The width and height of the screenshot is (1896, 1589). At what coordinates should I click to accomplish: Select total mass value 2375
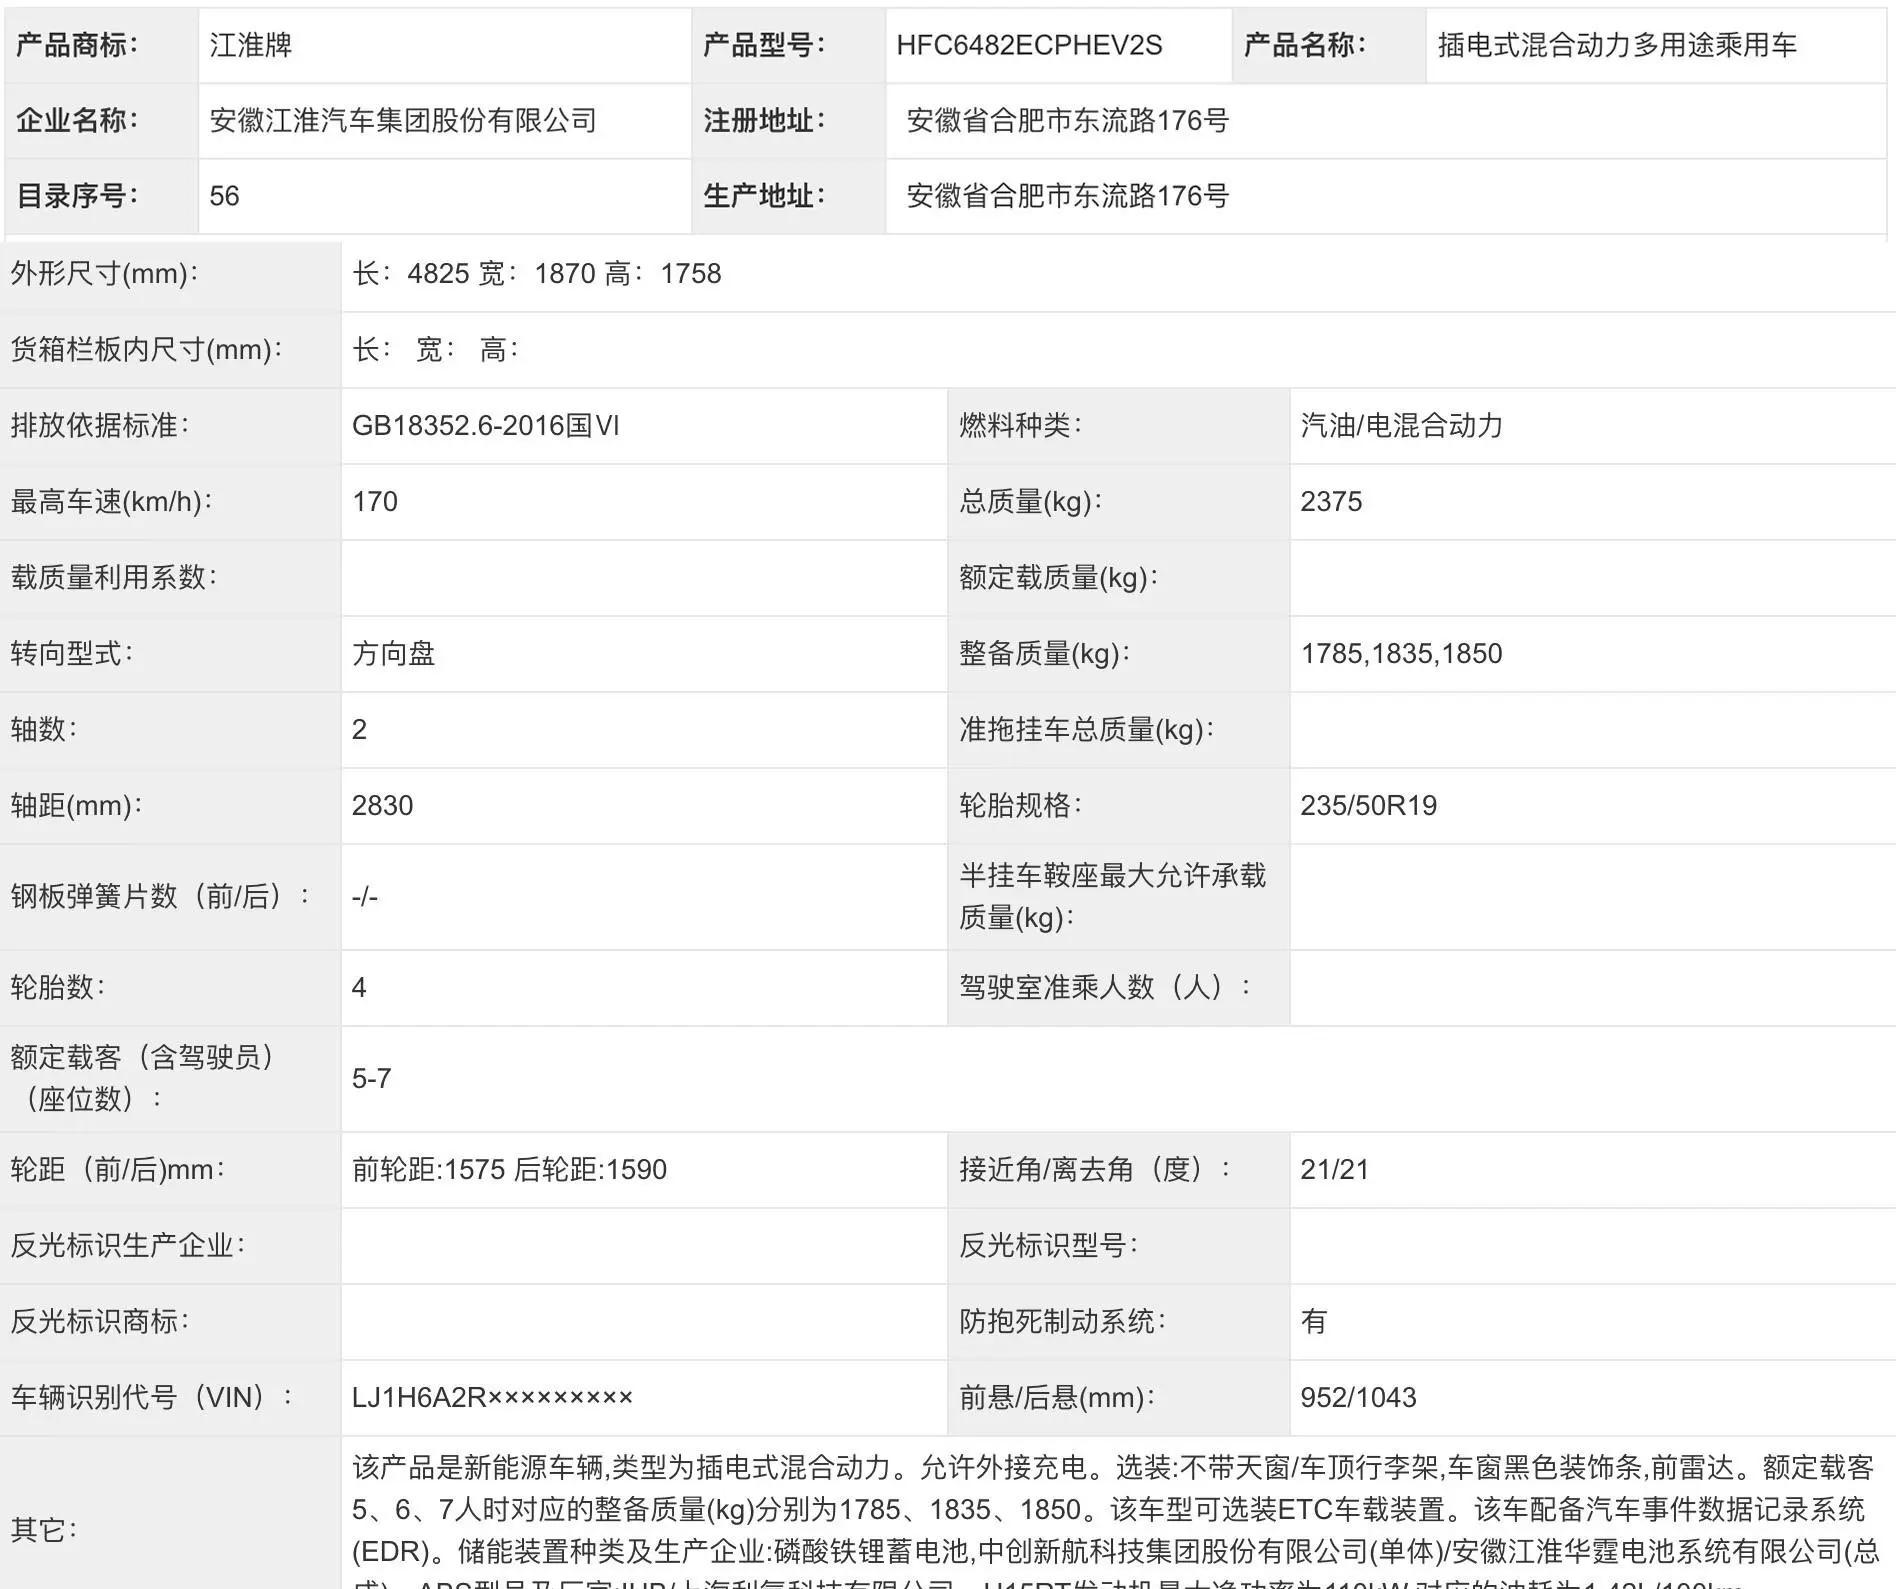point(1331,502)
